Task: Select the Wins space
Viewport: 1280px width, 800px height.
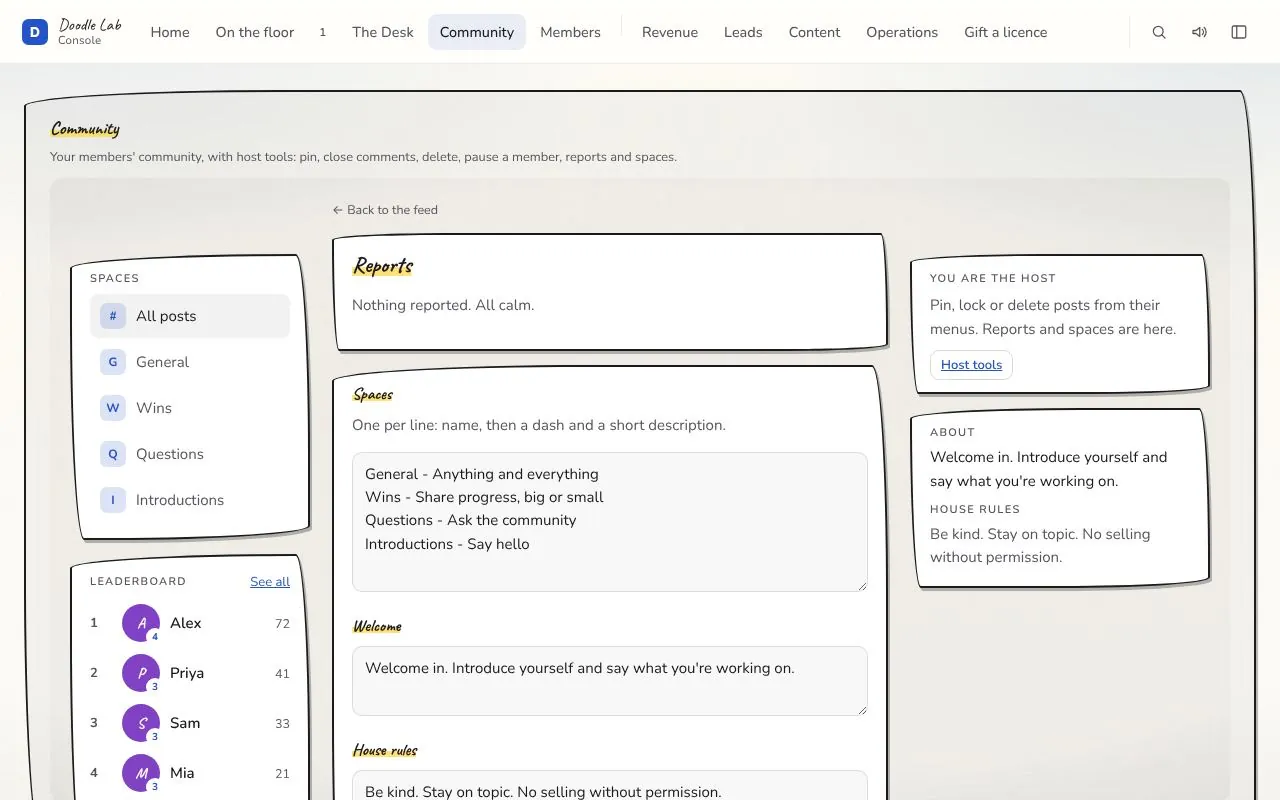Action: pos(190,408)
